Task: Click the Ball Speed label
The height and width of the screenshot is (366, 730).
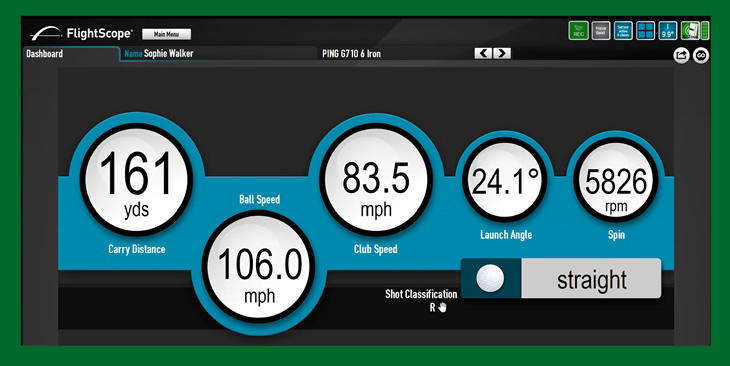Action: (x=259, y=199)
